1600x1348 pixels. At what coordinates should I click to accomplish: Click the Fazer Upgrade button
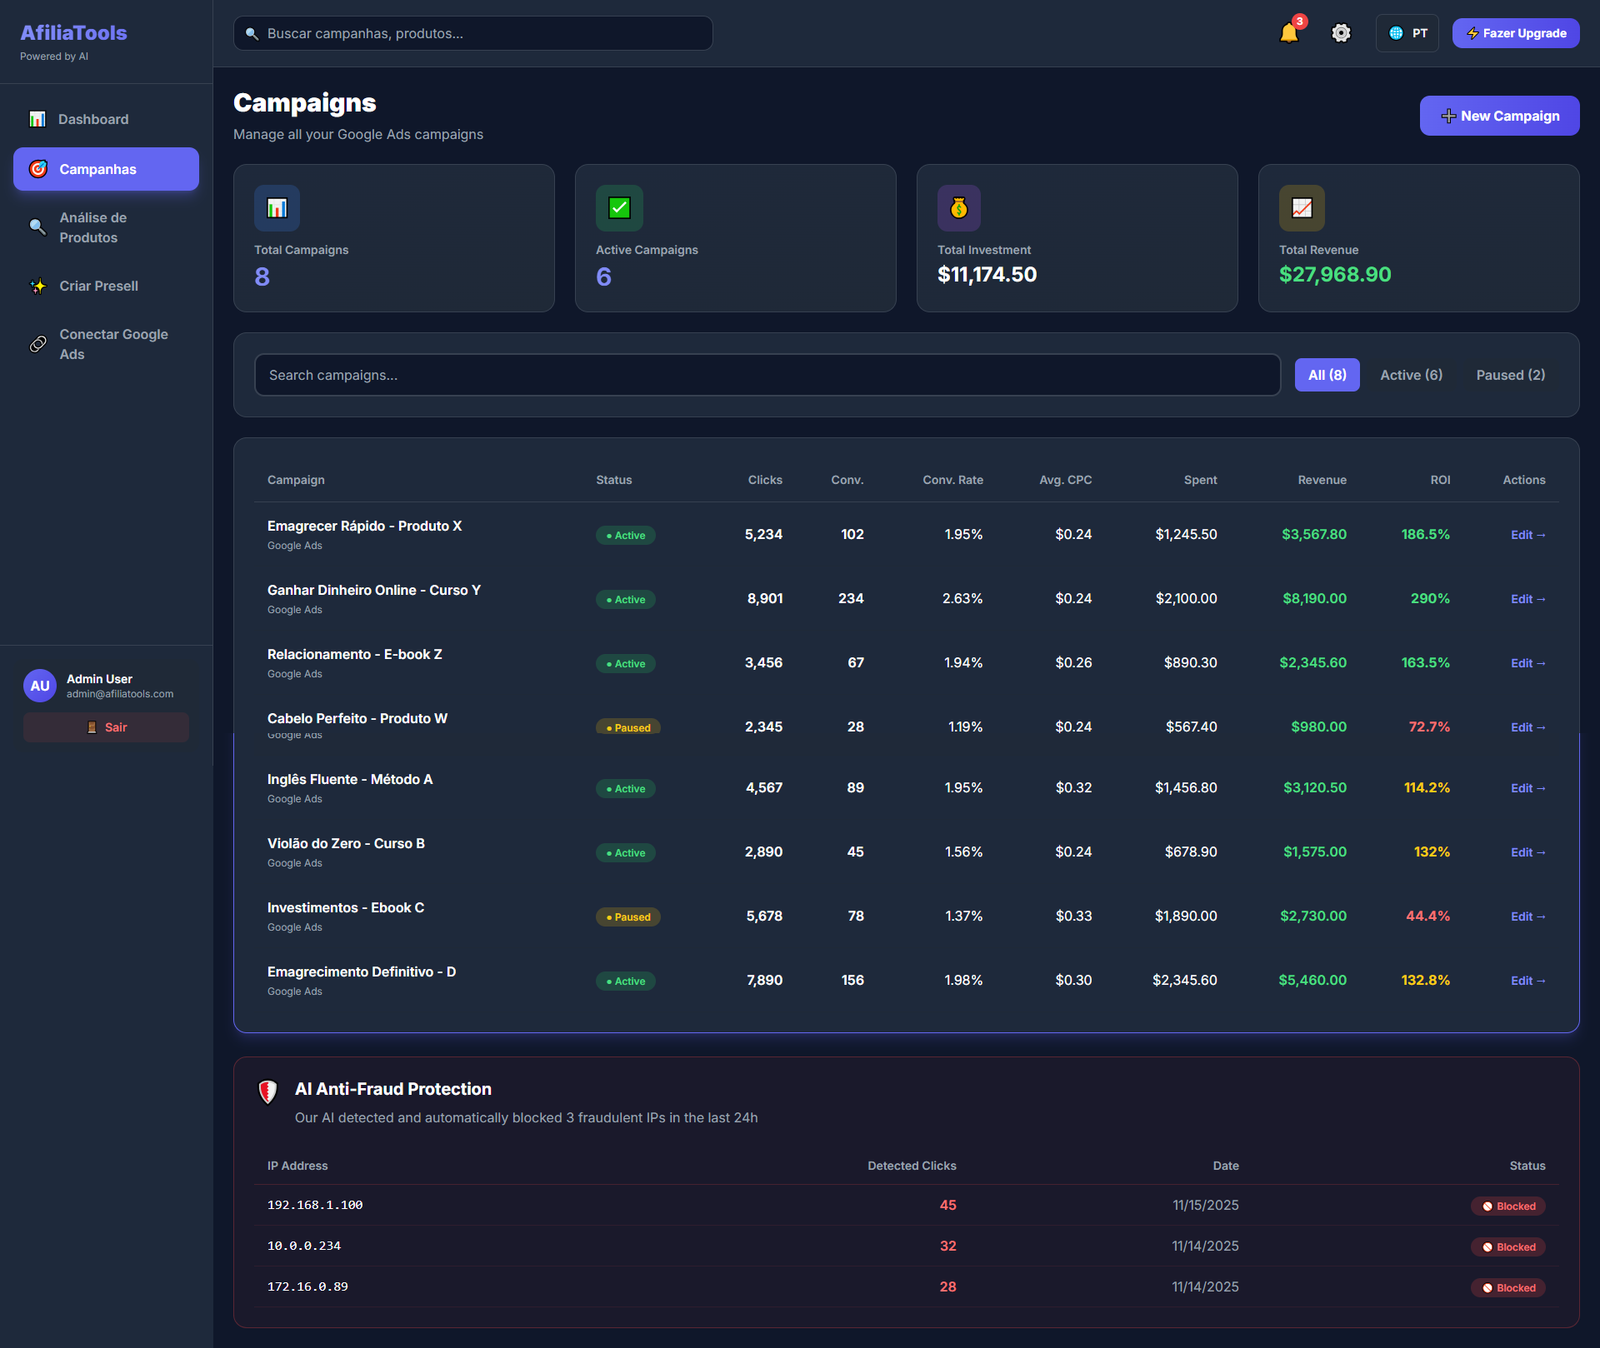[x=1515, y=33]
